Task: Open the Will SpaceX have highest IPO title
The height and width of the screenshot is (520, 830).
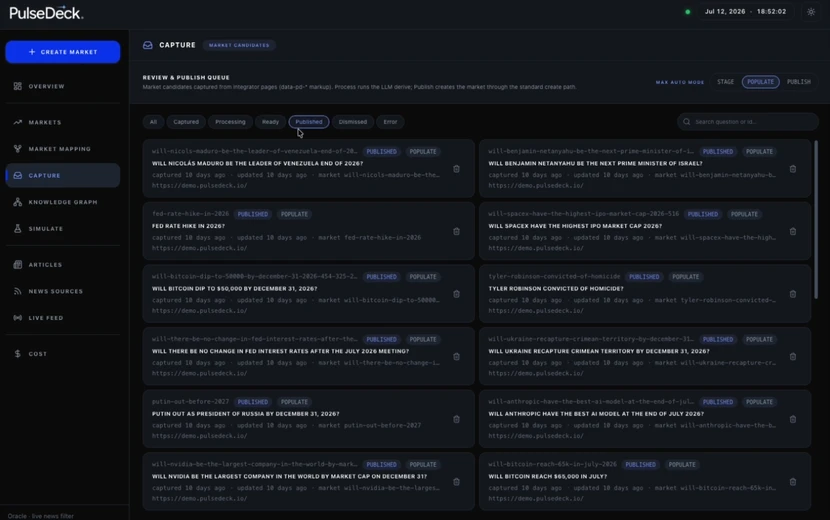Action: point(575,226)
